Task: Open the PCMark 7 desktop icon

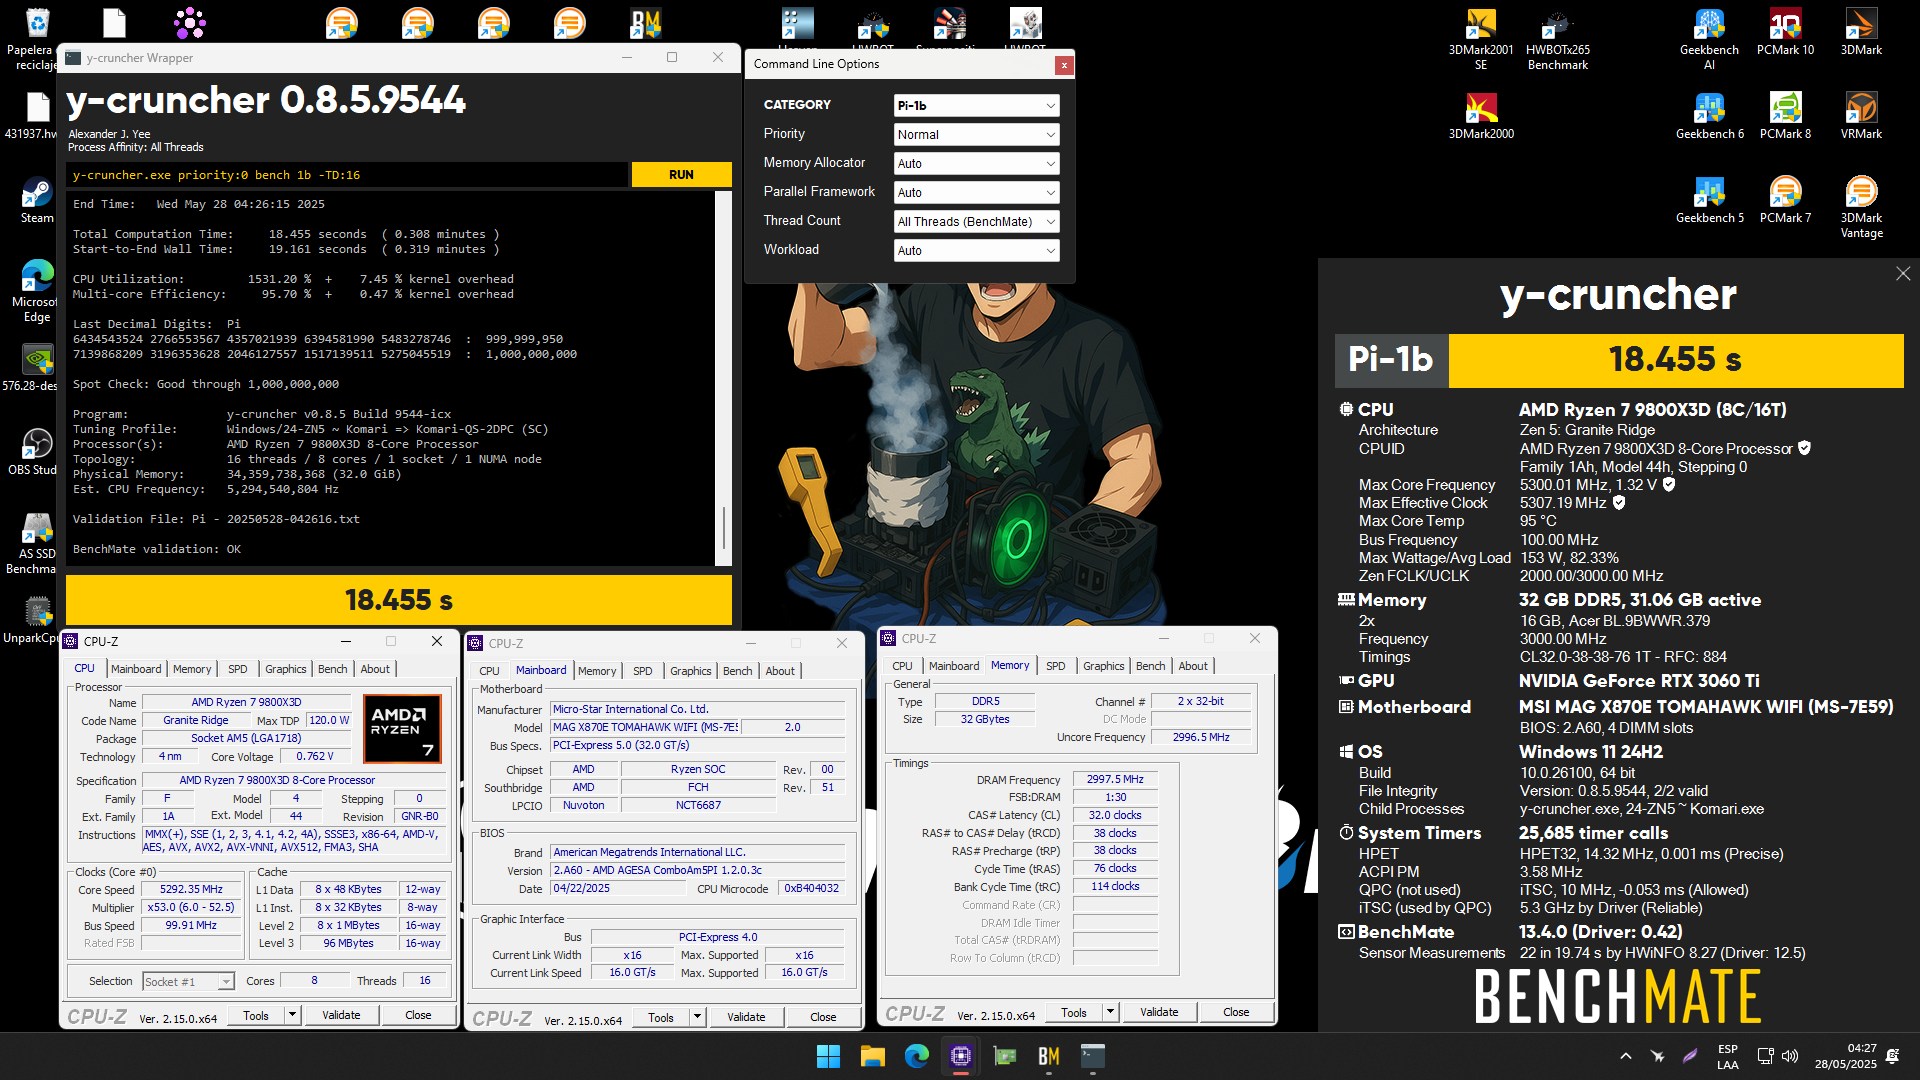Action: [1785, 200]
